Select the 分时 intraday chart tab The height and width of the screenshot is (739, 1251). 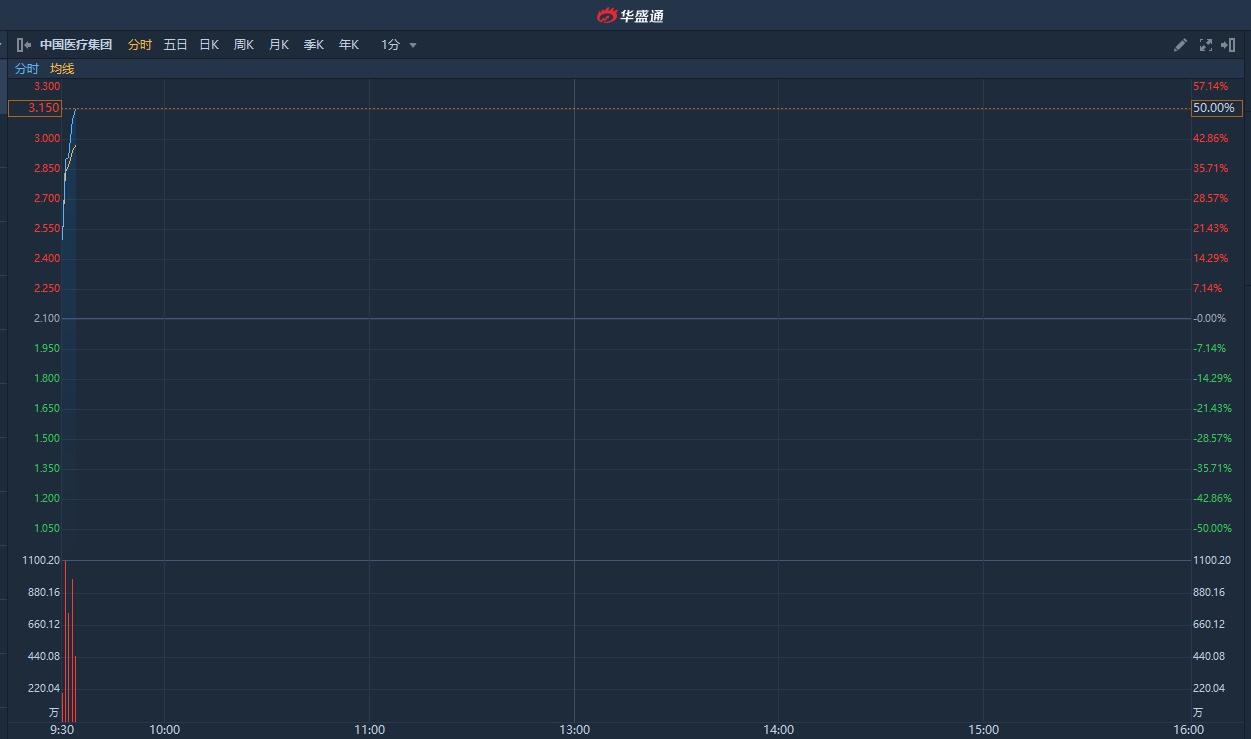140,45
